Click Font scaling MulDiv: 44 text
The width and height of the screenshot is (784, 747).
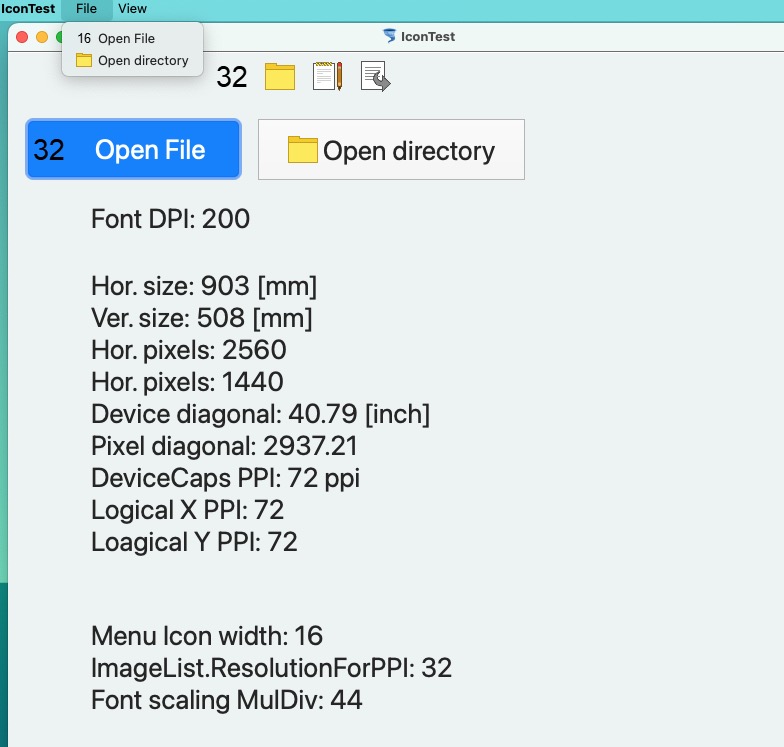click(226, 700)
